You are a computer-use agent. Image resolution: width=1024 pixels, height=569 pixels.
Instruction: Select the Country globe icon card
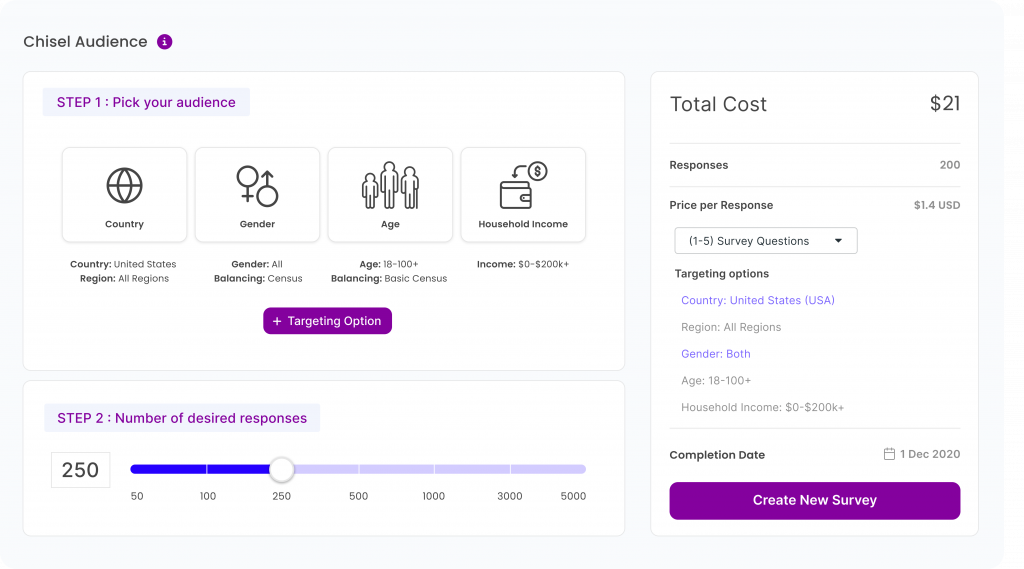(124, 195)
